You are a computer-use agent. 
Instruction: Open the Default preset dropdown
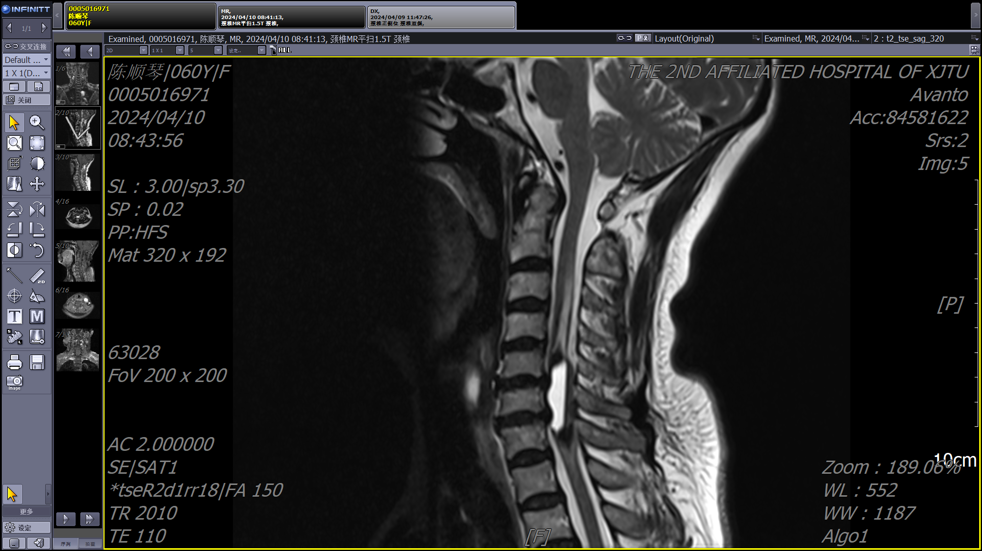point(26,60)
